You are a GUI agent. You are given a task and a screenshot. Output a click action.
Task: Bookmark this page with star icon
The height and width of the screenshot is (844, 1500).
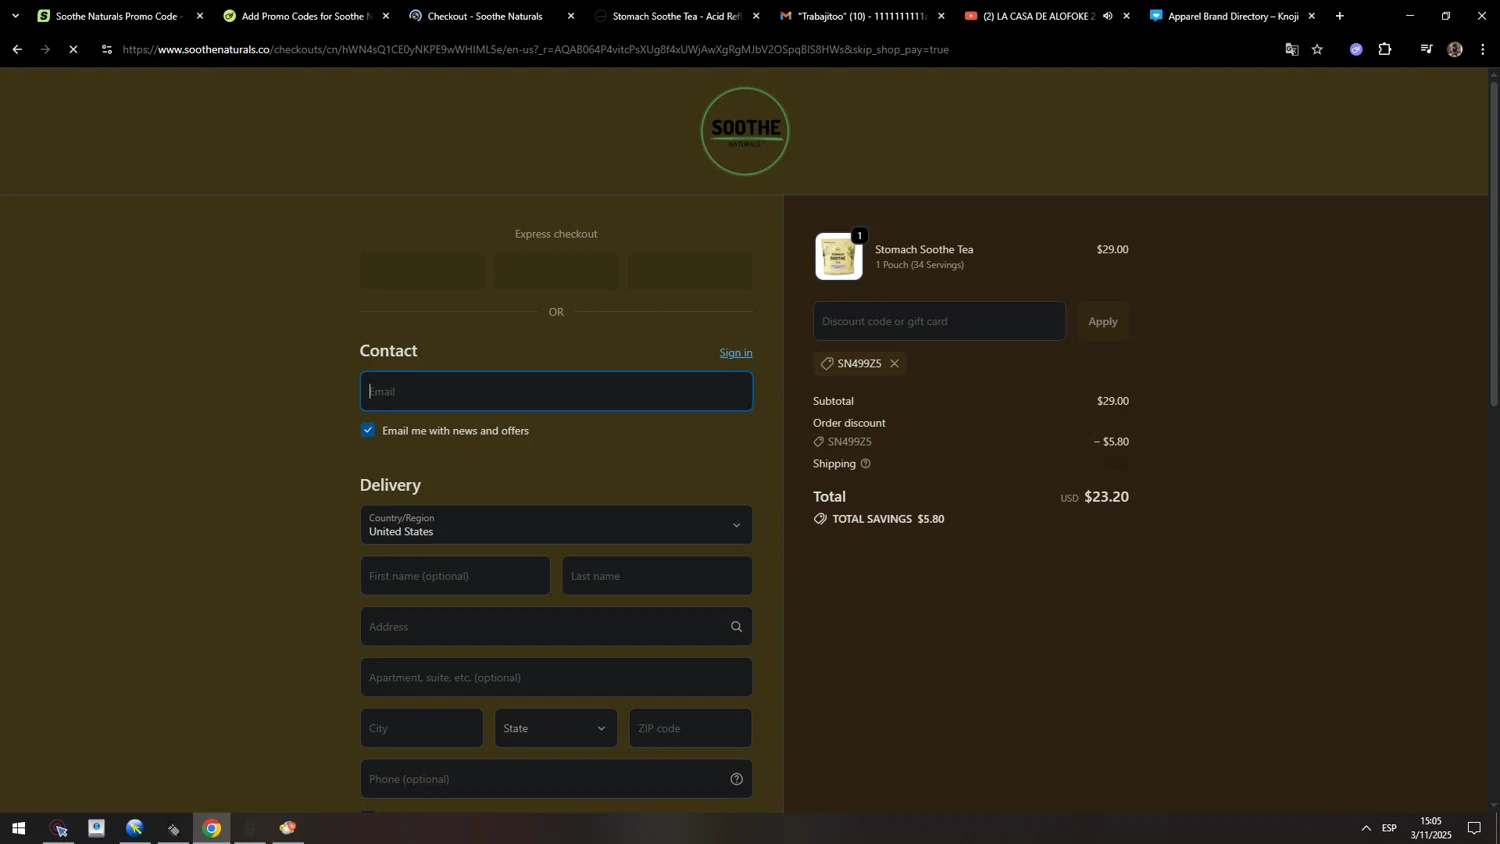pyautogui.click(x=1317, y=49)
